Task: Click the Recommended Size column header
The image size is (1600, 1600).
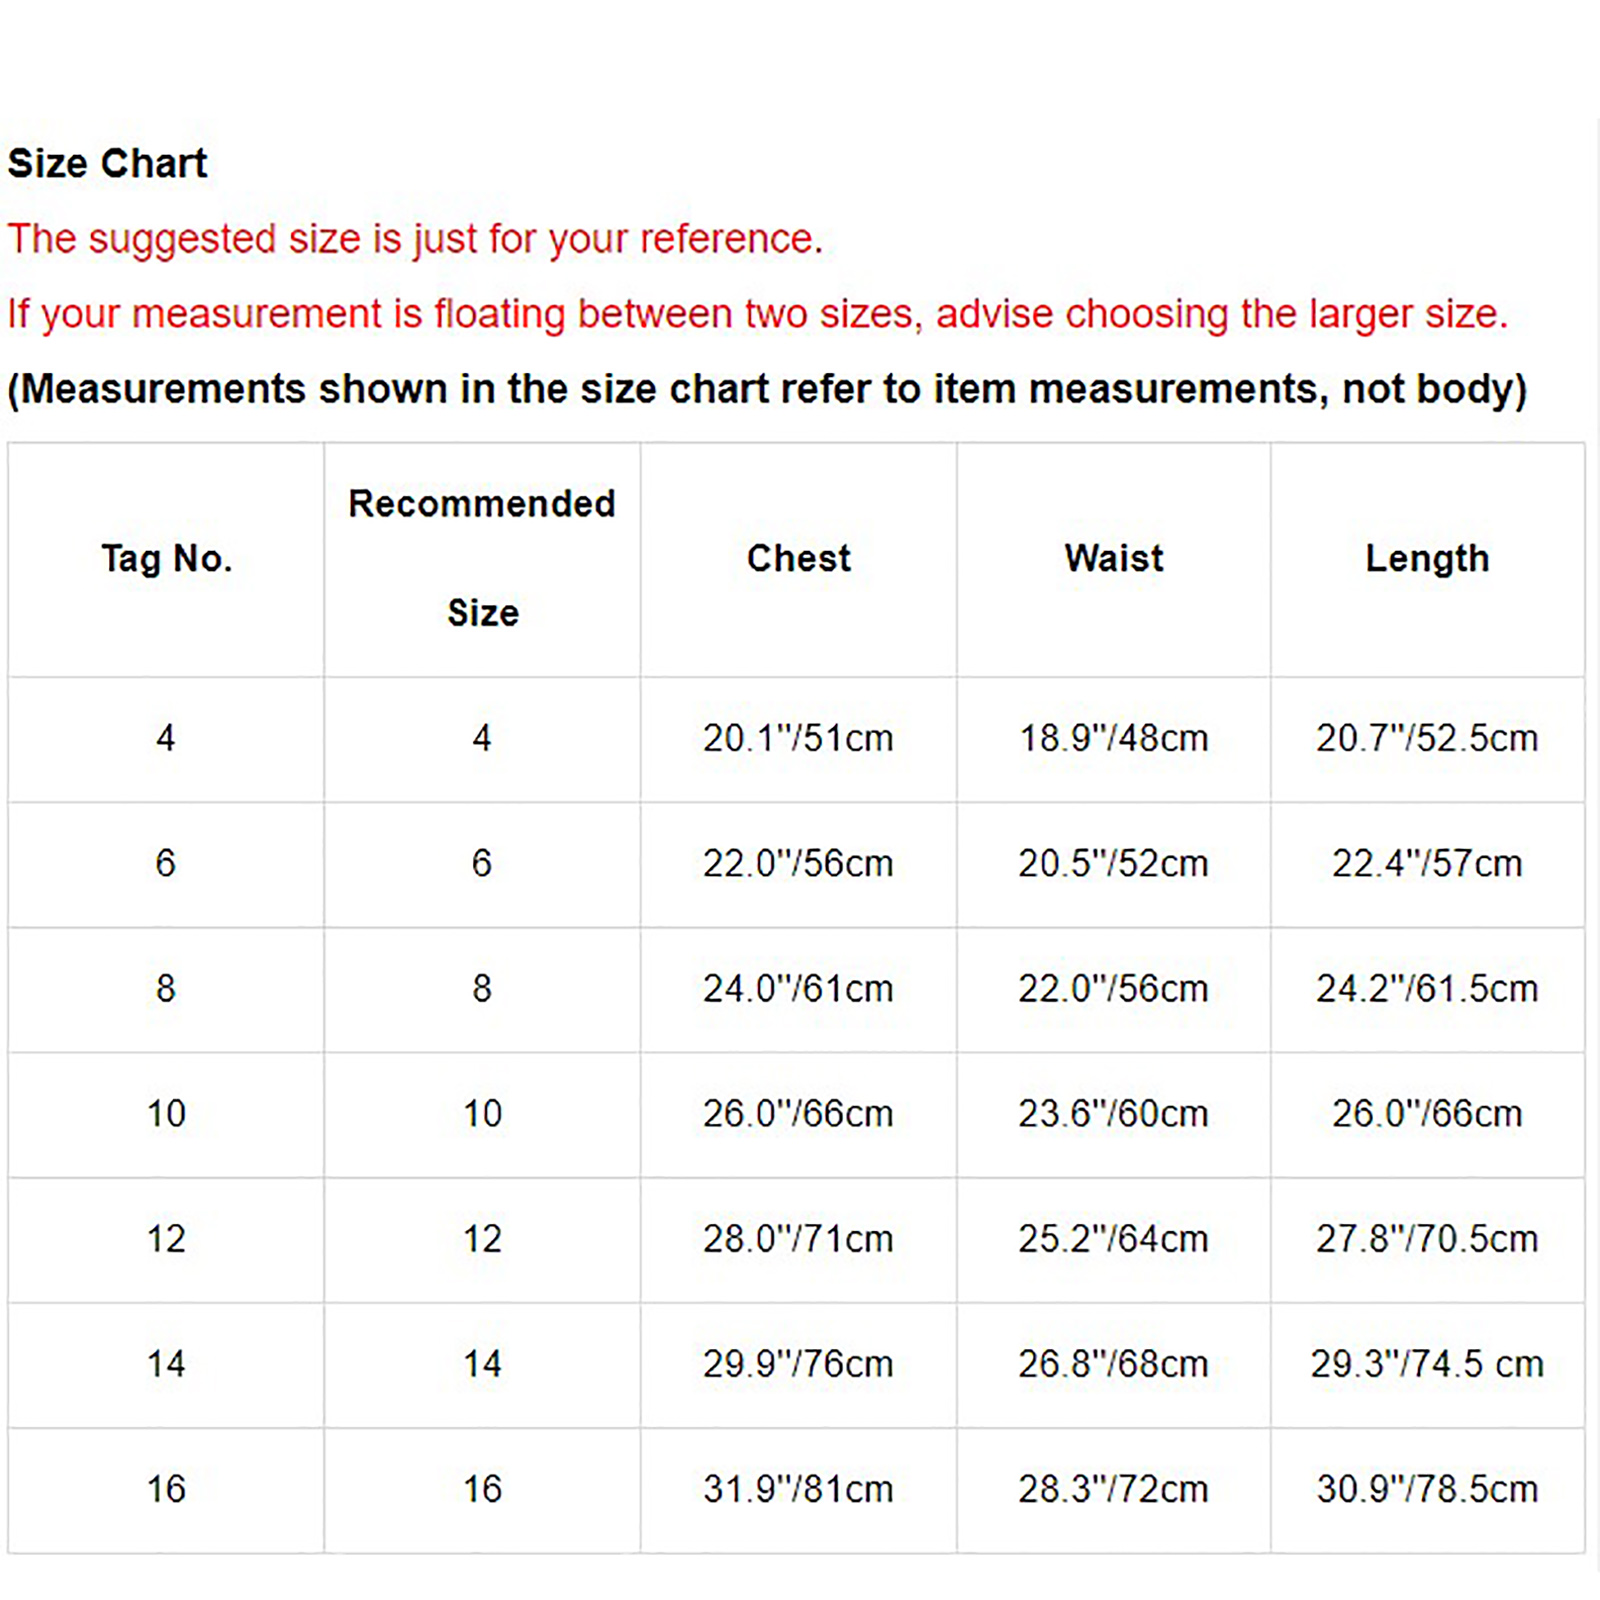Action: tap(482, 556)
